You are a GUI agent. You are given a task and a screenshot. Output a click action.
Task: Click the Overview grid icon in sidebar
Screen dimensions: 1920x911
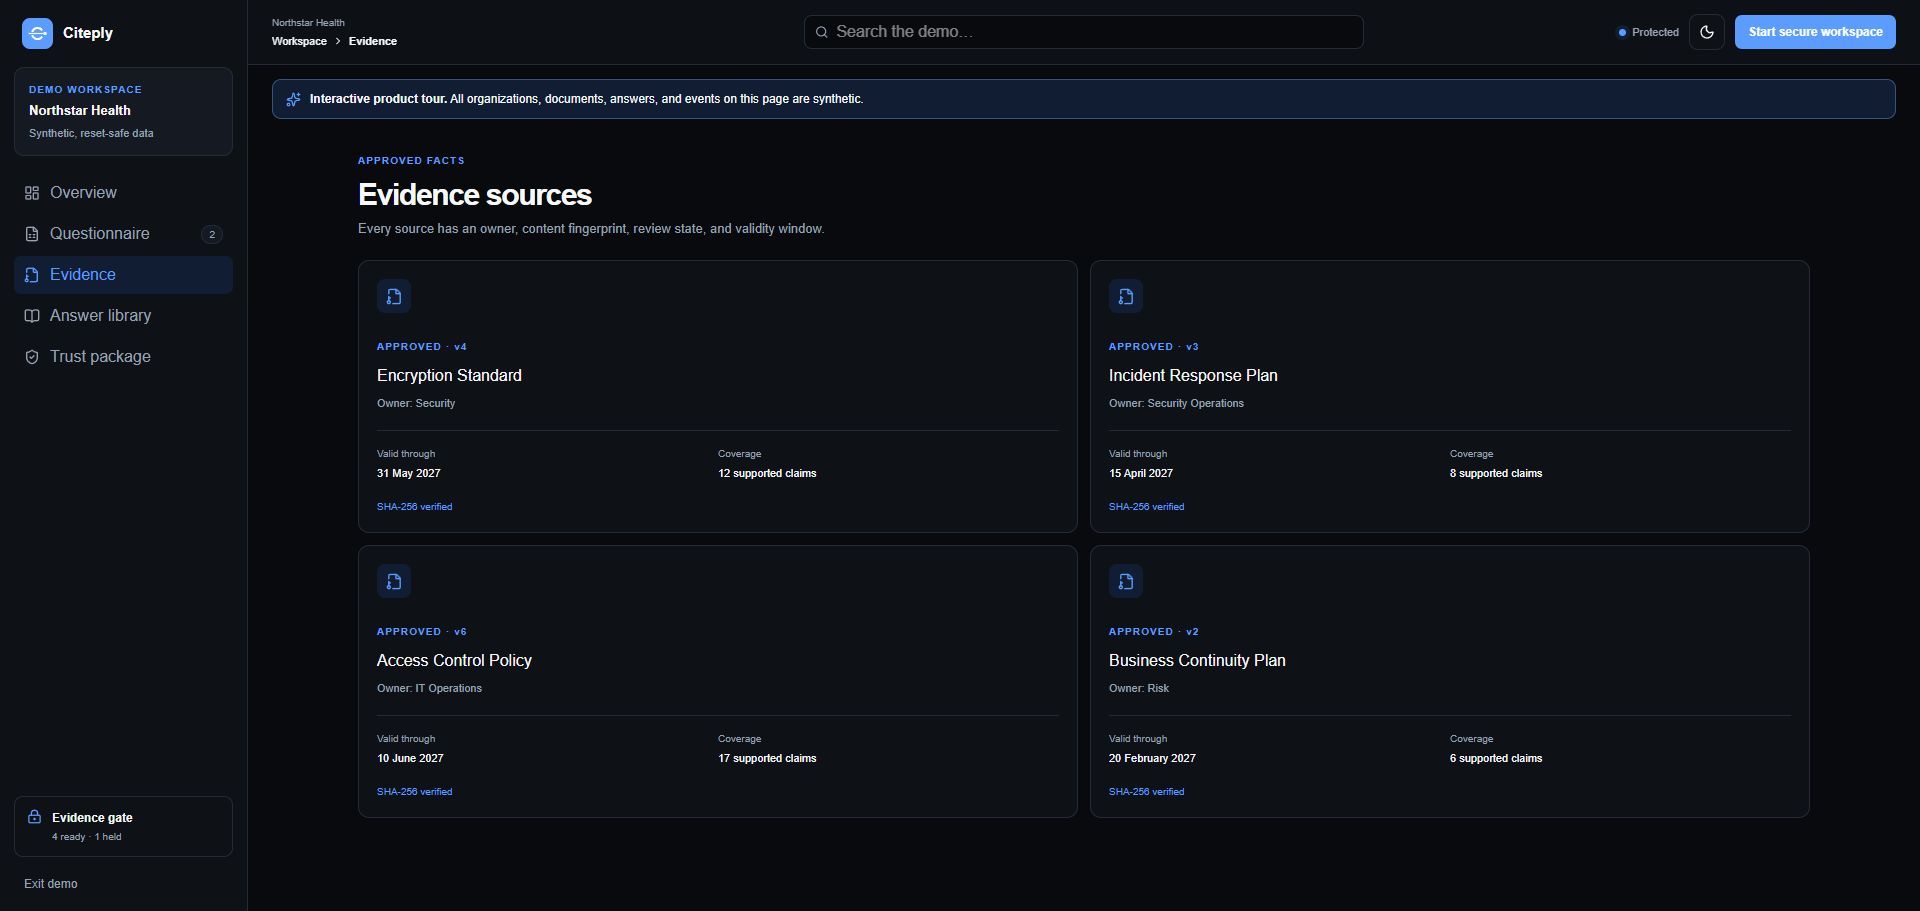pyautogui.click(x=32, y=193)
